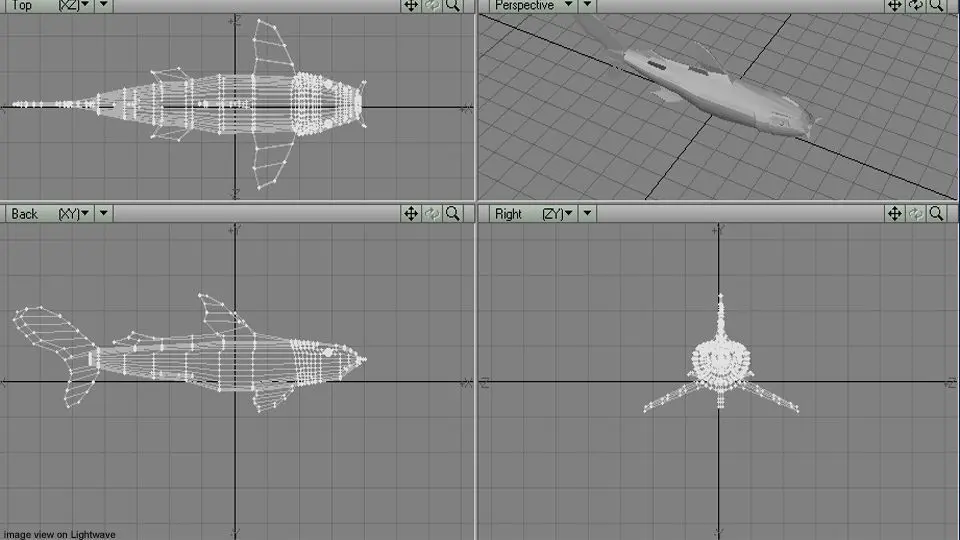The height and width of the screenshot is (540, 960).
Task: Open the Right viewport display mode dropdown
Action: pos(587,213)
